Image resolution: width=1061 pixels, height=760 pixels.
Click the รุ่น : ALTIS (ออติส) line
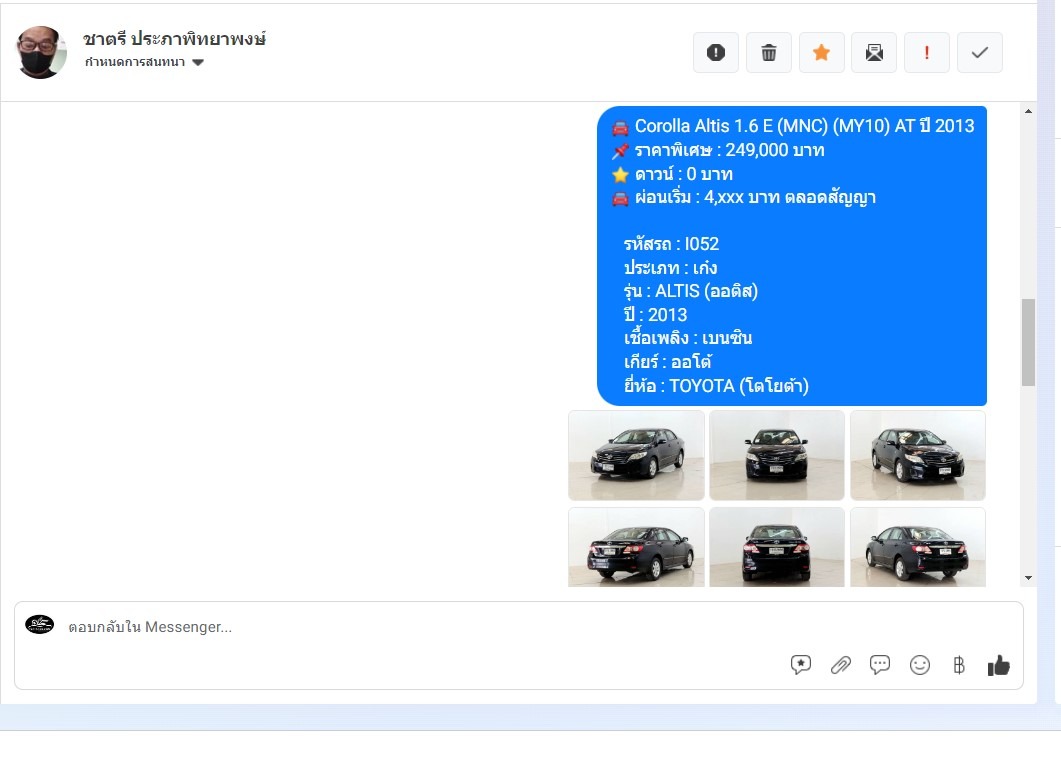tap(691, 291)
